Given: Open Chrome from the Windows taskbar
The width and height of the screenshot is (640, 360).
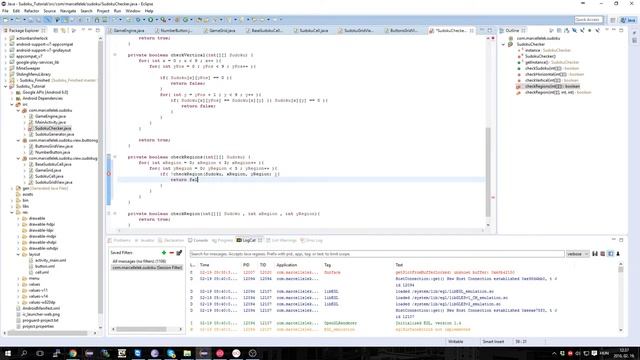Looking at the screenshot, I should tap(73, 353).
